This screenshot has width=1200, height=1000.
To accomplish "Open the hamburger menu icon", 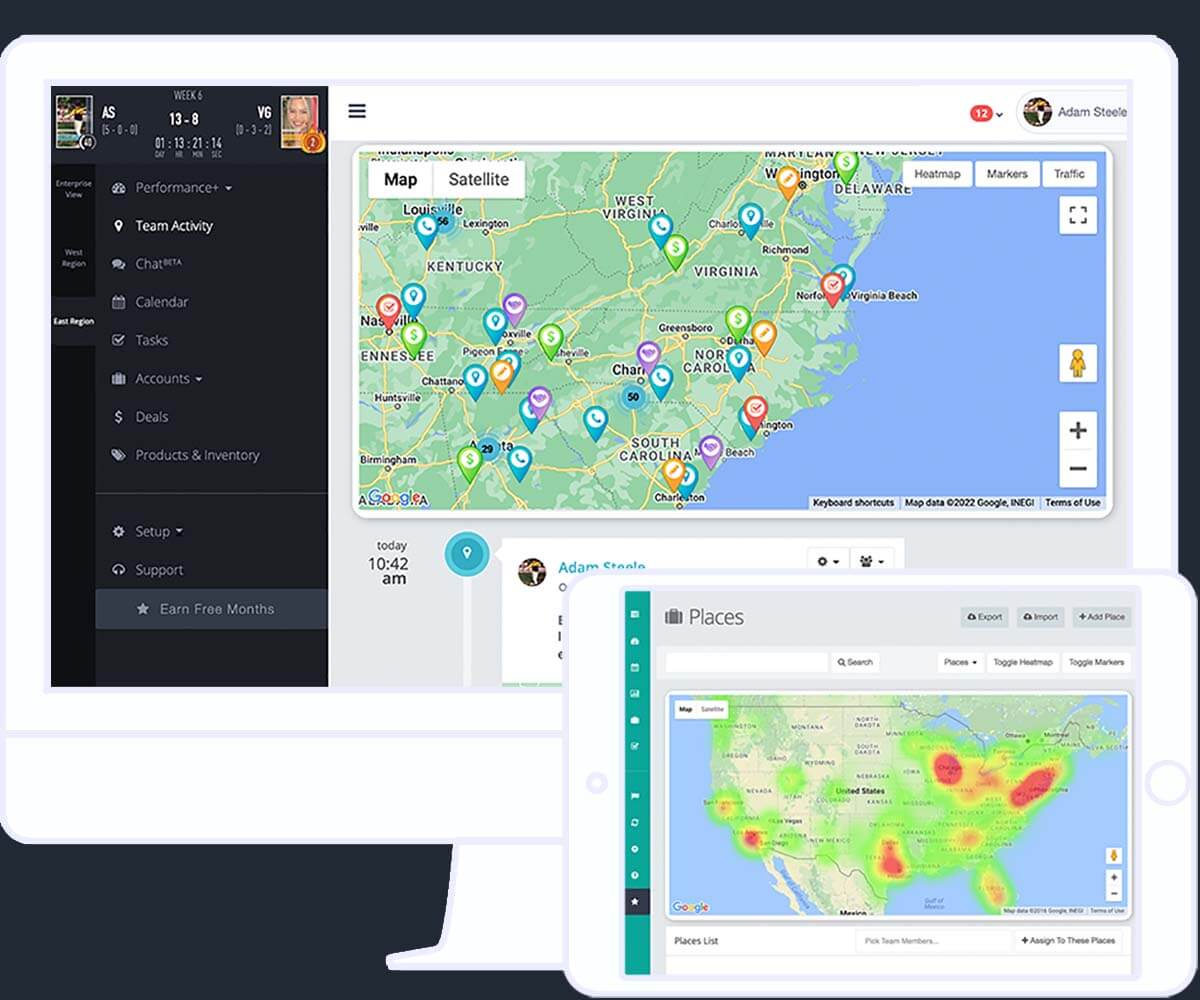I will (x=357, y=111).
